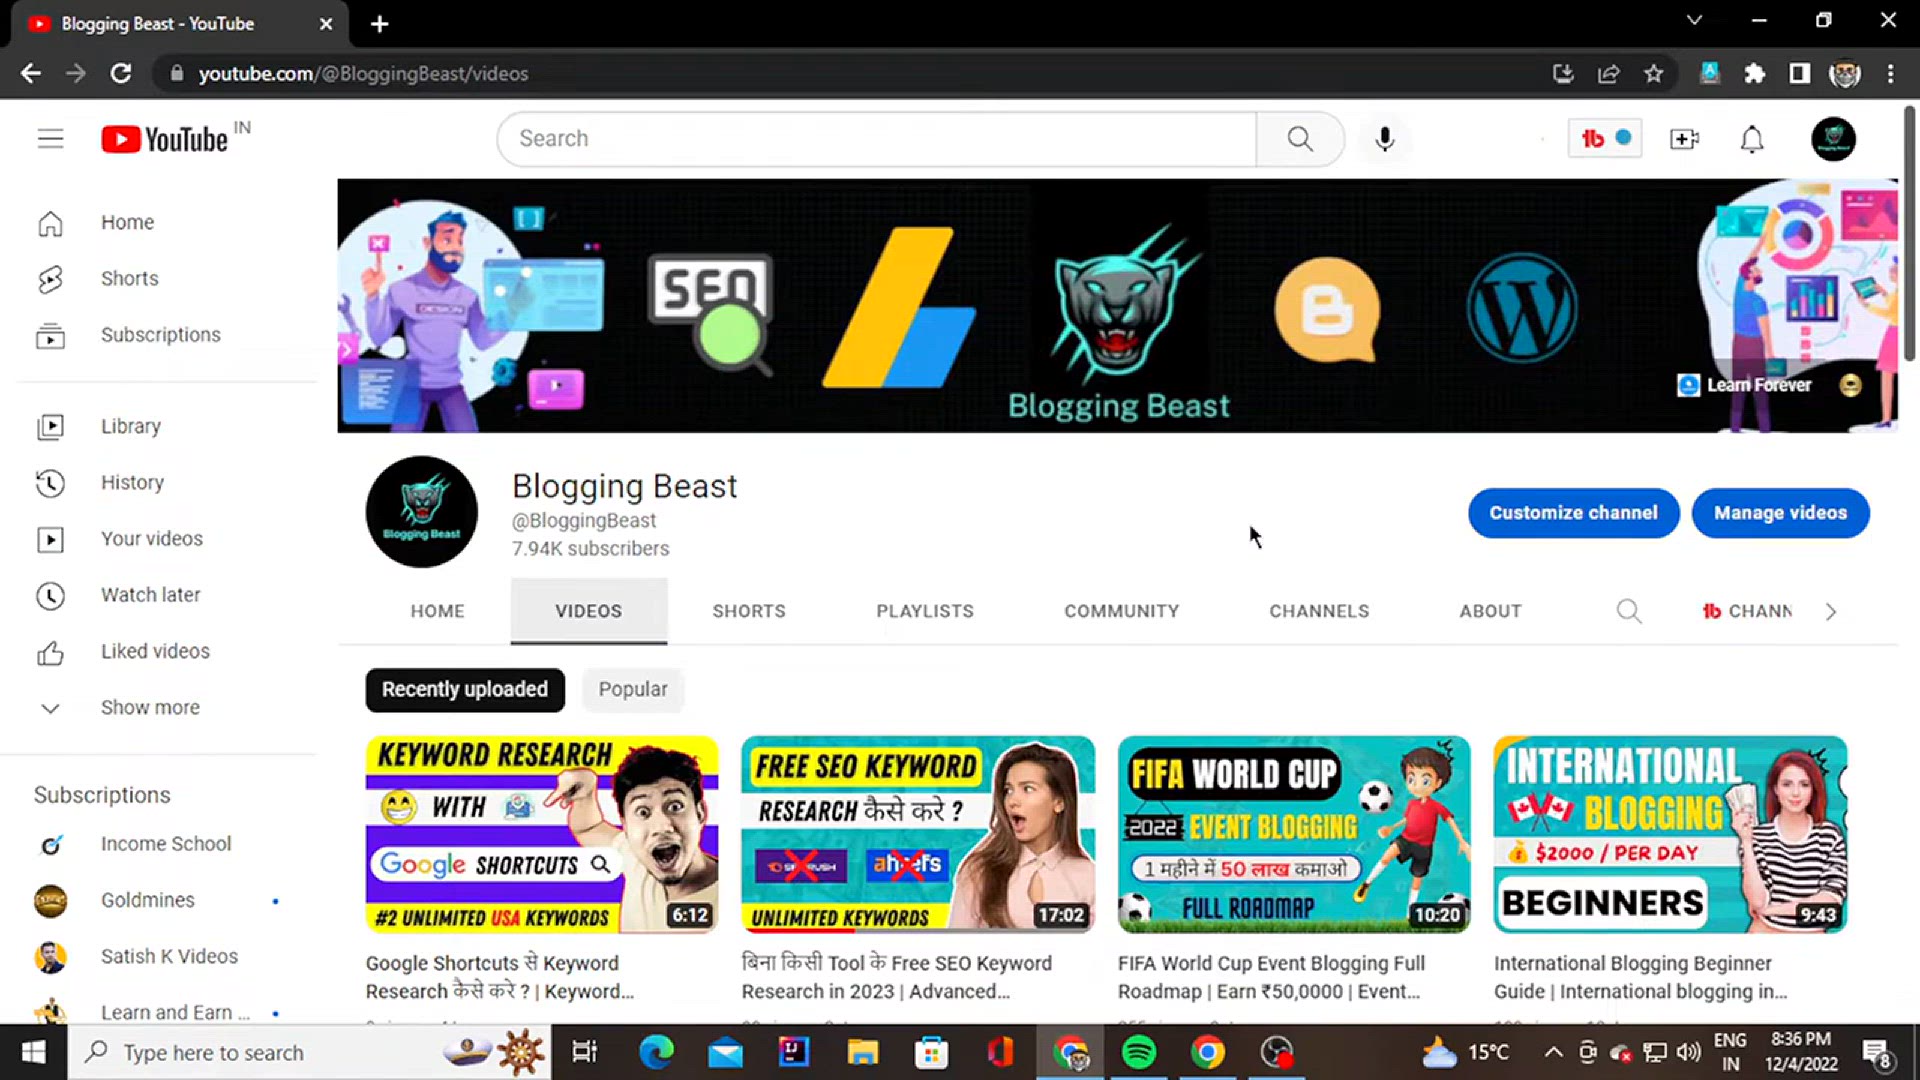Click Customize channel button
Viewport: 1920px width, 1080px height.
click(x=1573, y=513)
